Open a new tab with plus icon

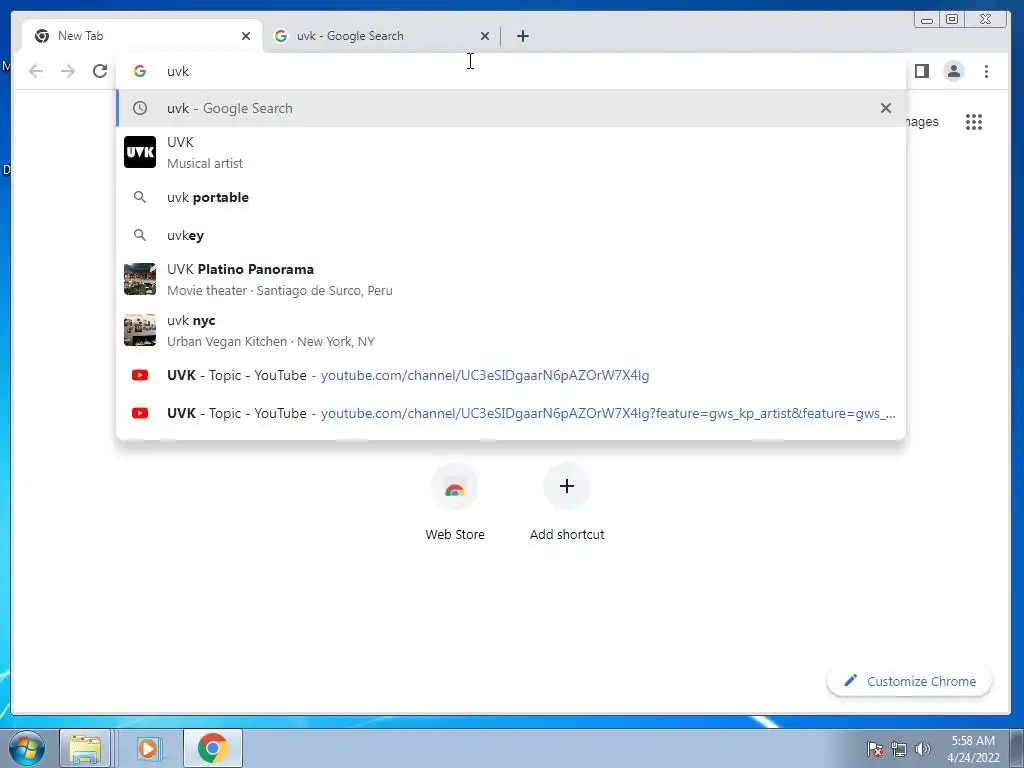tap(522, 36)
